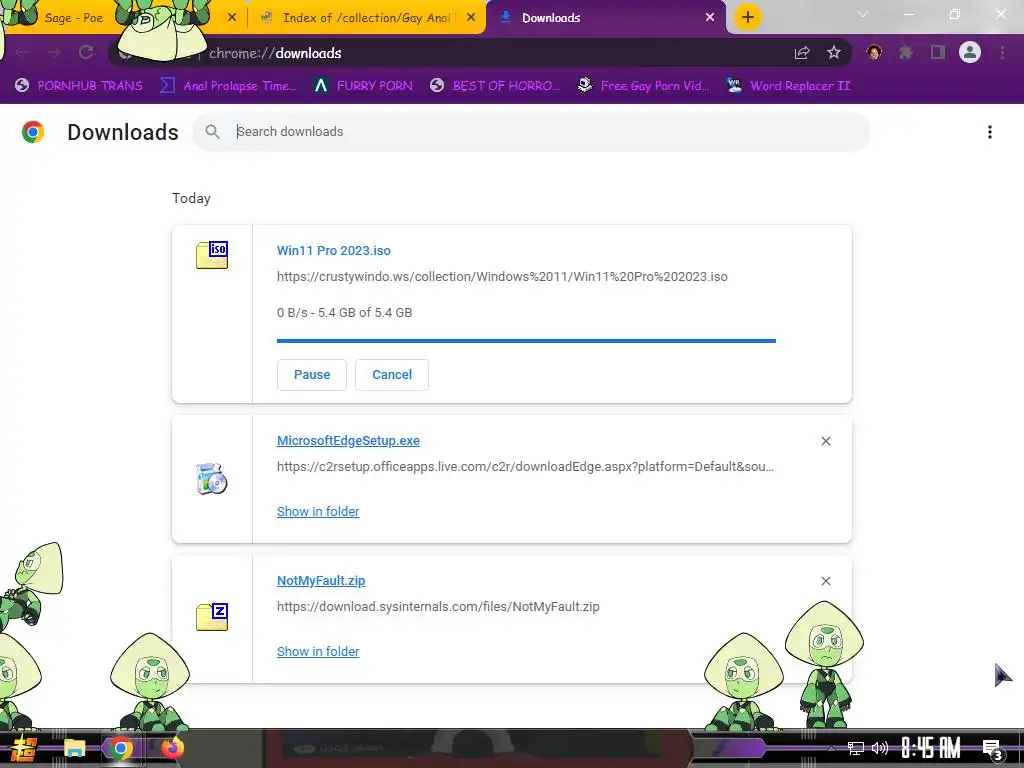Click the search magnifier icon
This screenshot has width=1024, height=768.
pyautogui.click(x=212, y=132)
